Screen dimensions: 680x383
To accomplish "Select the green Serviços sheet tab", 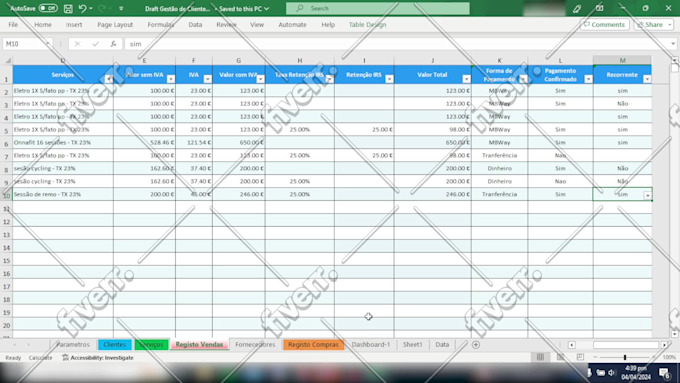I will pyautogui.click(x=151, y=344).
